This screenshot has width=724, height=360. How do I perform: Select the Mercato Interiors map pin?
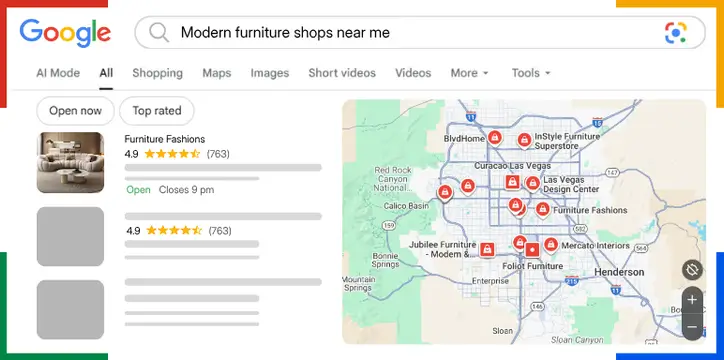coord(551,245)
